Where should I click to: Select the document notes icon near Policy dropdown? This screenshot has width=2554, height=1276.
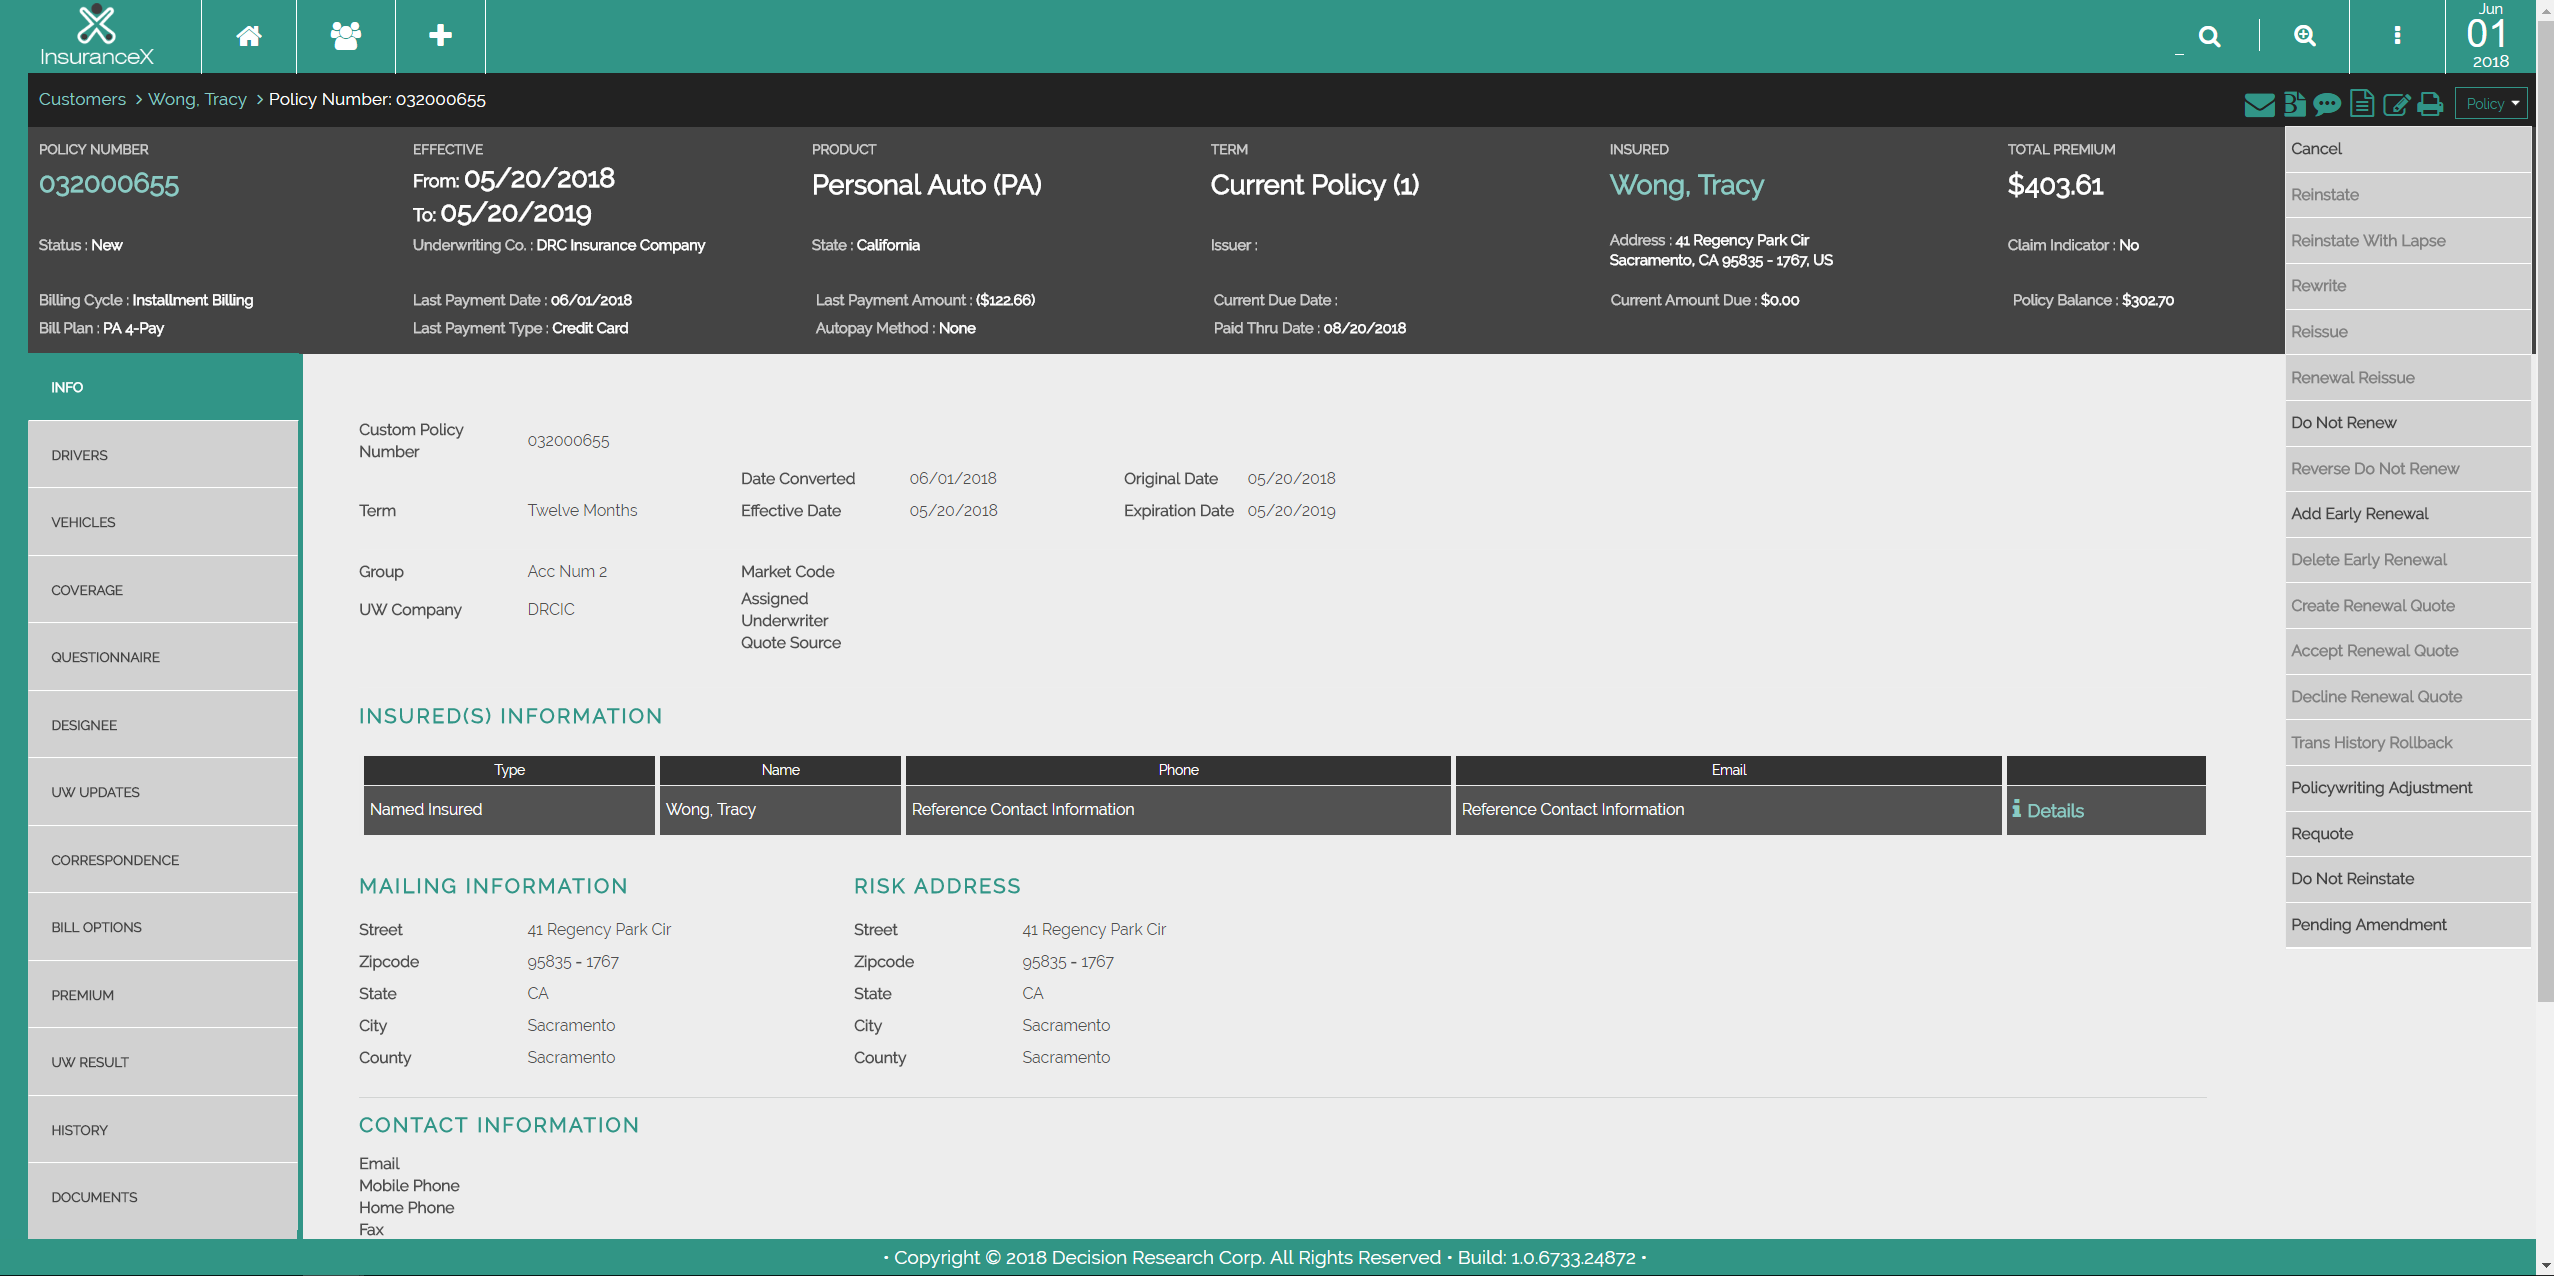(2362, 103)
